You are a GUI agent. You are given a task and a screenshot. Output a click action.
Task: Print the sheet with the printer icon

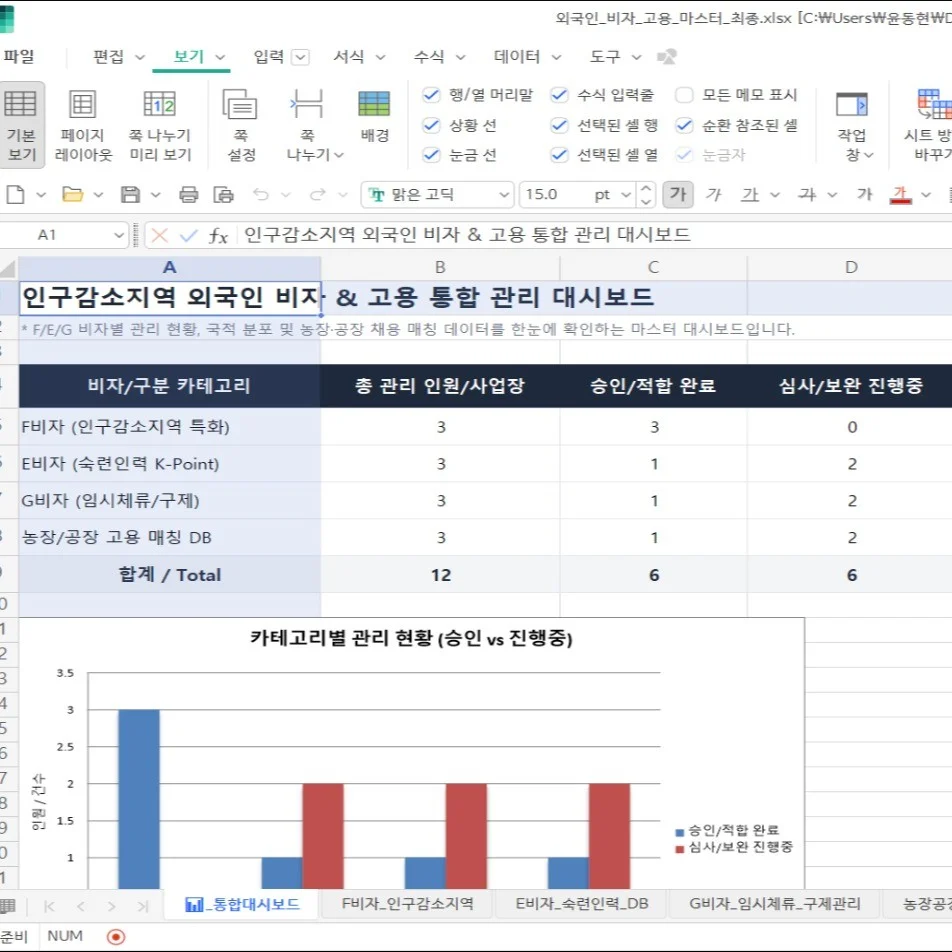[188, 195]
